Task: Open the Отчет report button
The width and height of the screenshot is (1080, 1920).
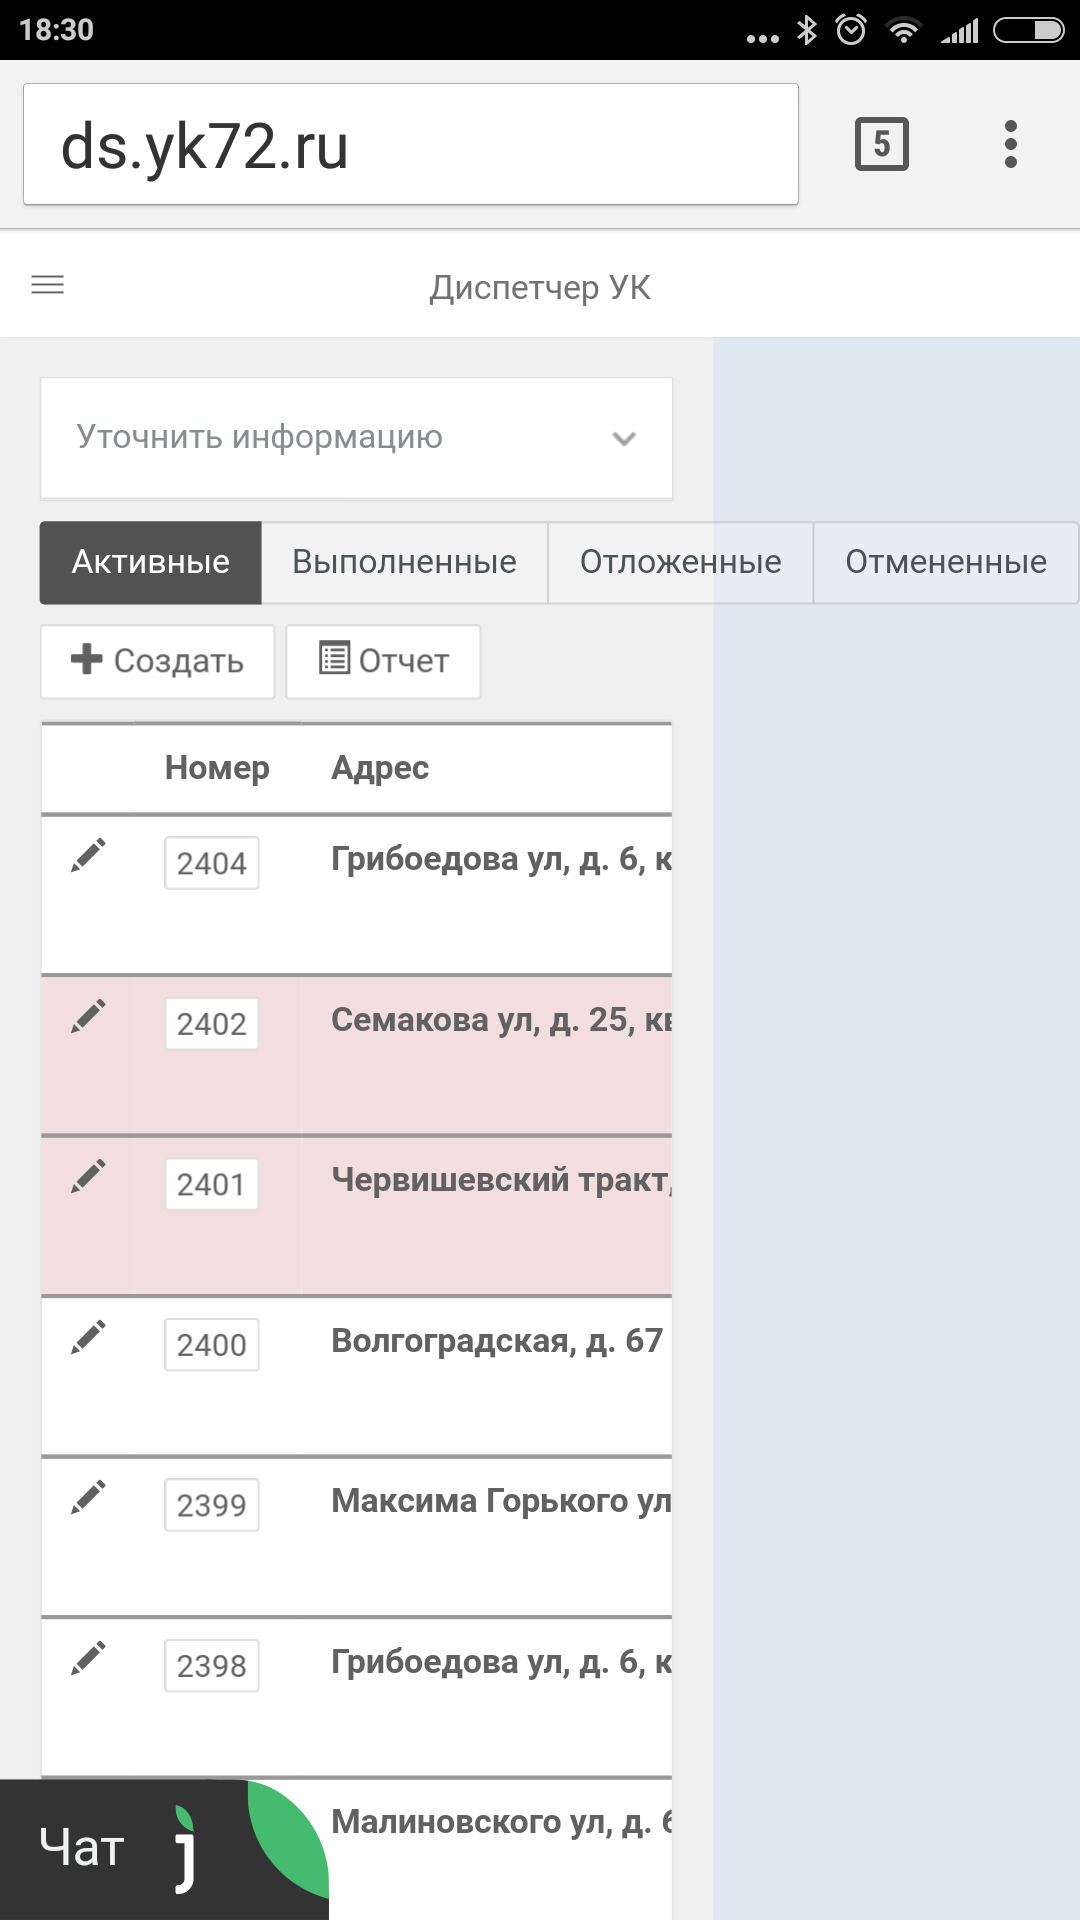Action: point(383,661)
